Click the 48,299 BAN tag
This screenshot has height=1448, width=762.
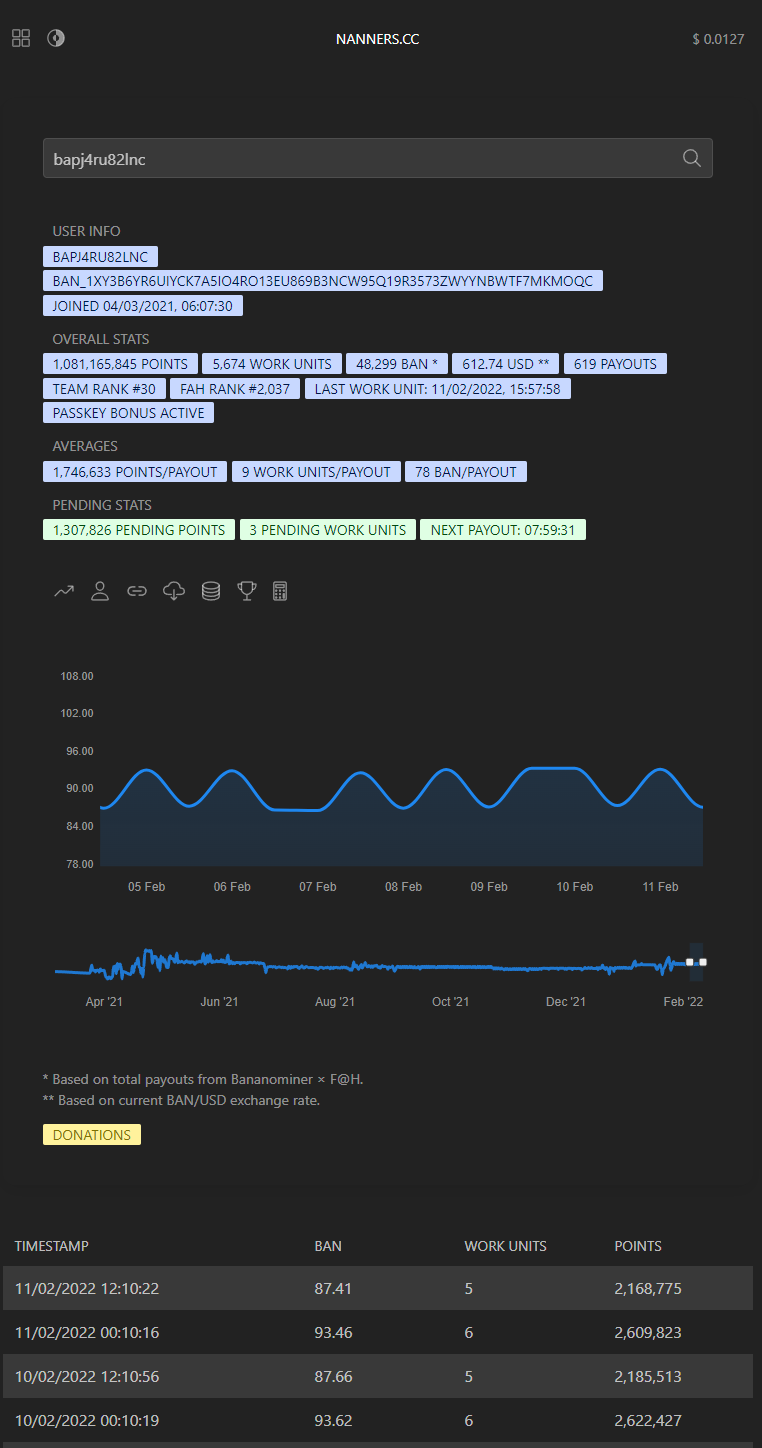[x=397, y=364]
